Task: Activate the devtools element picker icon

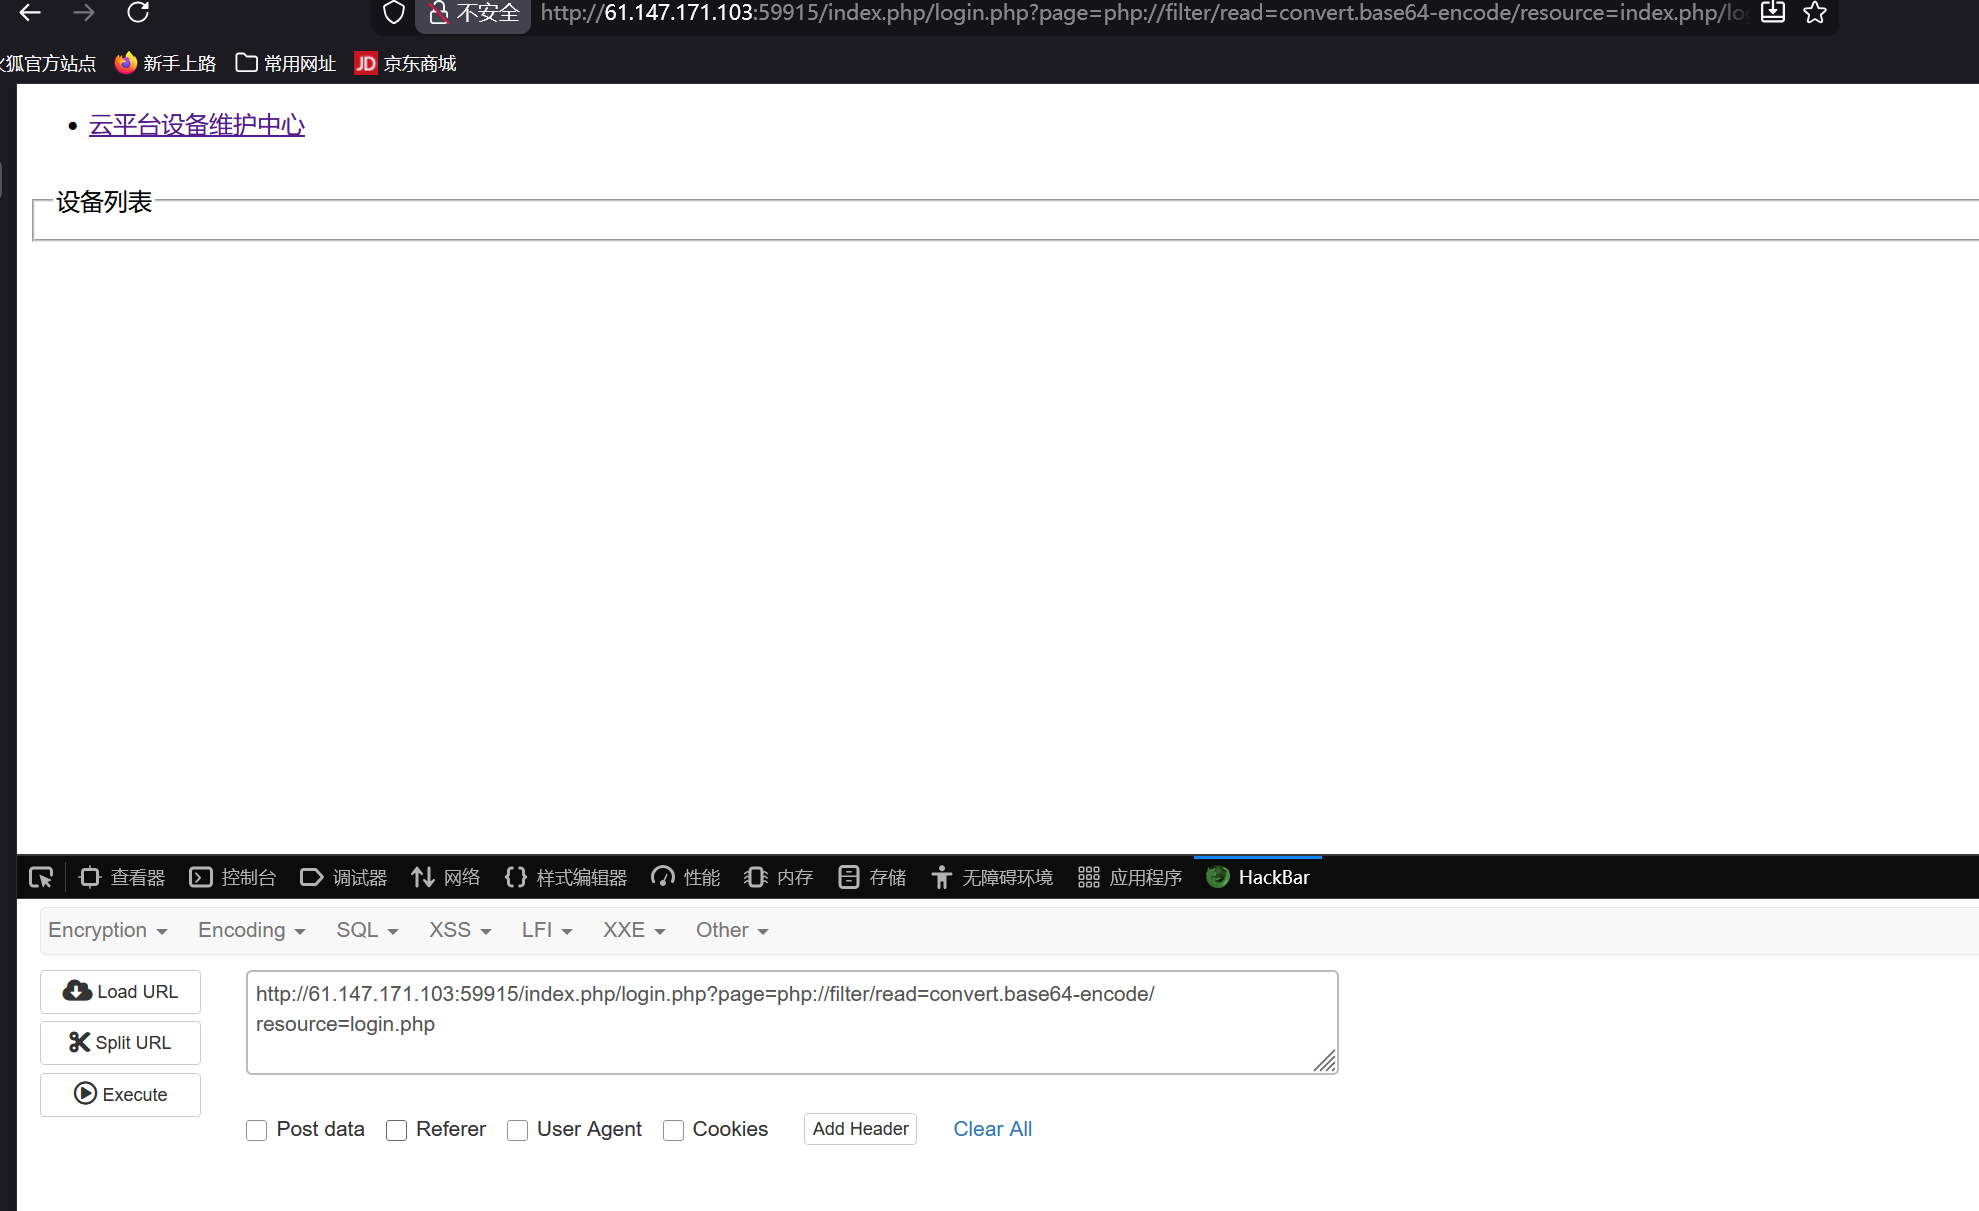Action: pyautogui.click(x=41, y=877)
